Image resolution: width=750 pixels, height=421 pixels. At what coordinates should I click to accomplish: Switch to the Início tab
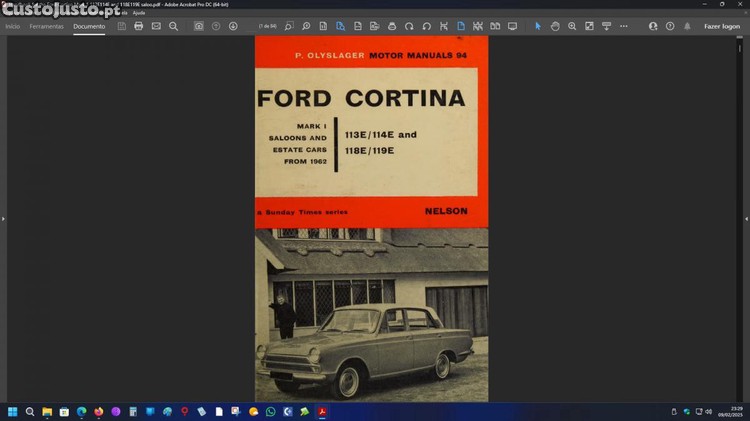click(13, 26)
